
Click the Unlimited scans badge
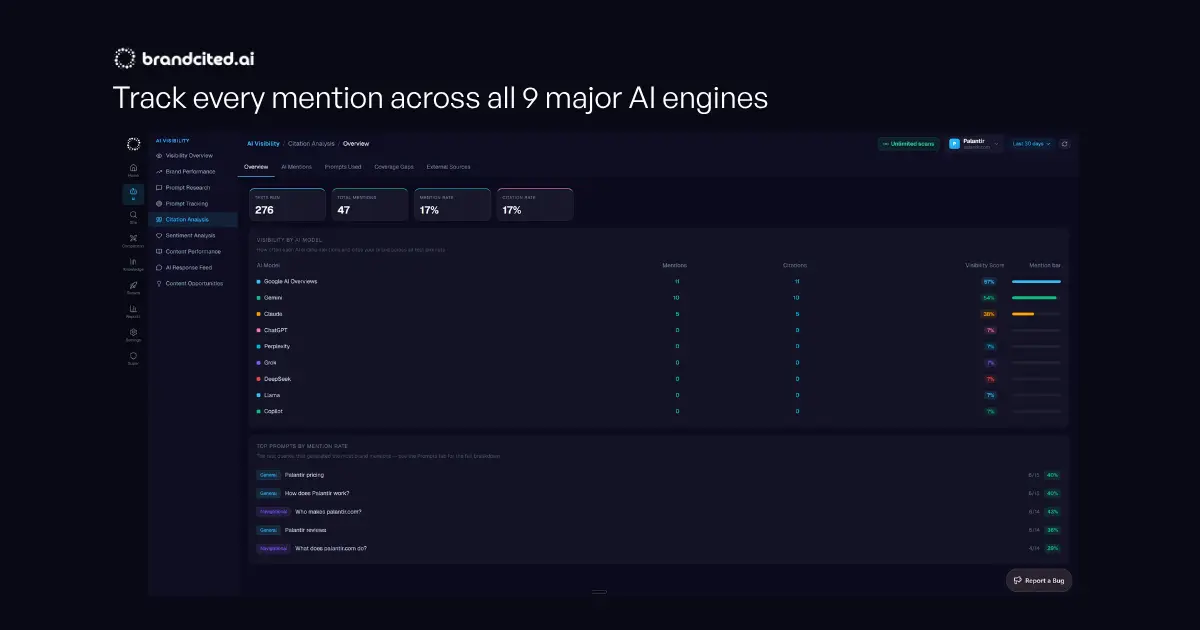909,144
